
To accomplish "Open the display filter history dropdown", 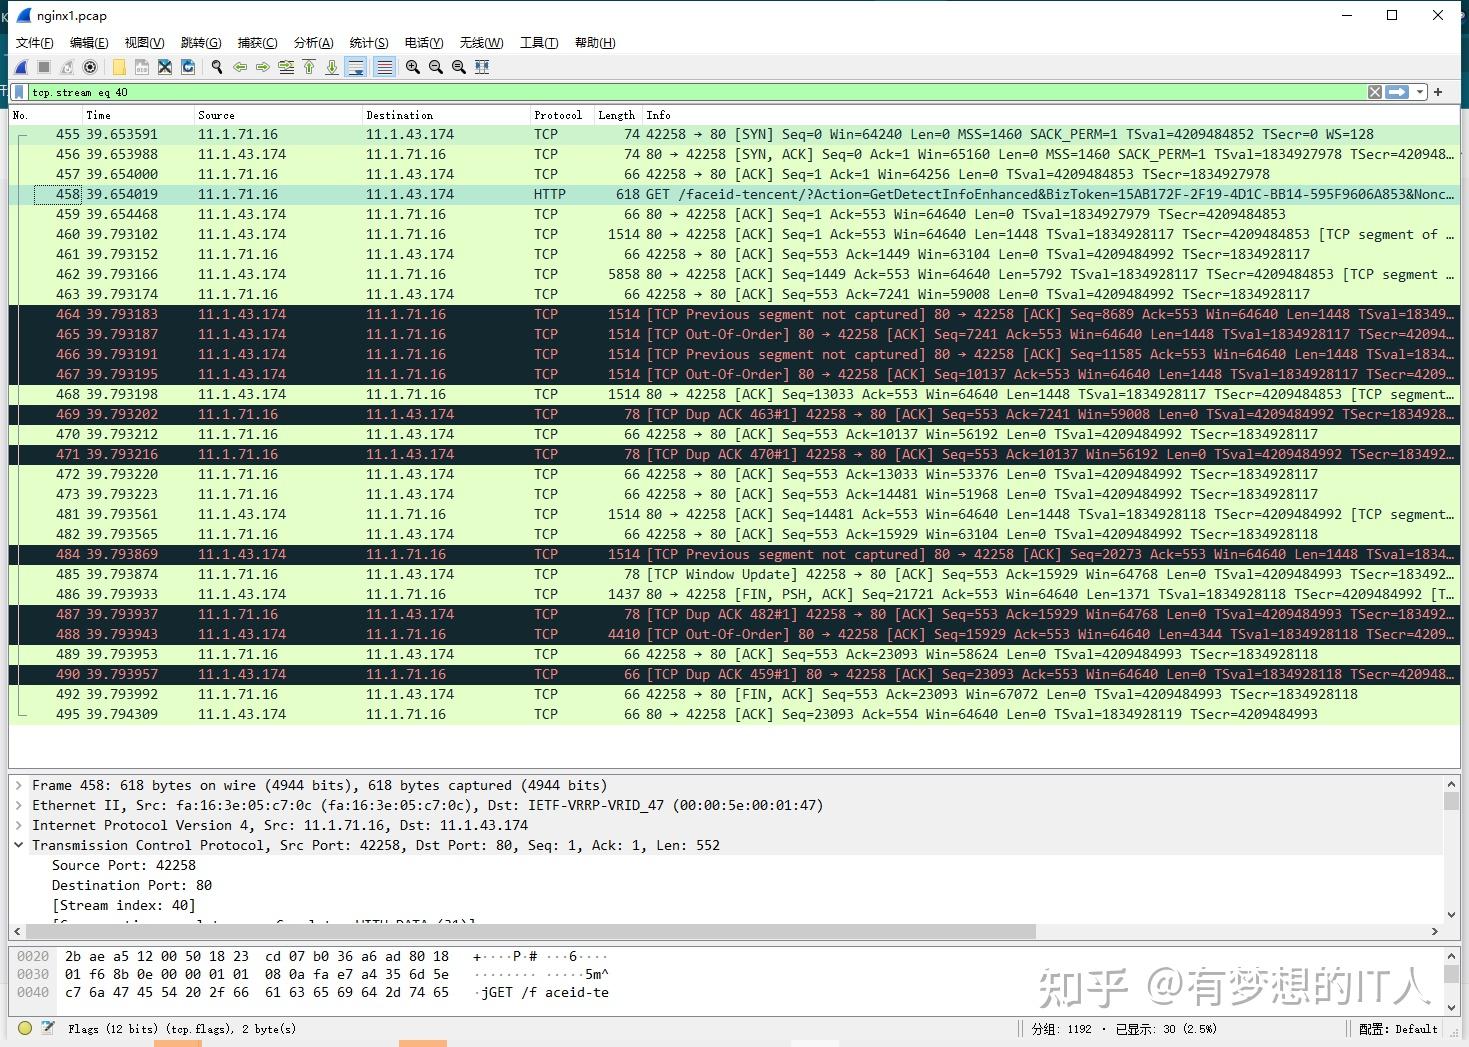I will [1419, 92].
